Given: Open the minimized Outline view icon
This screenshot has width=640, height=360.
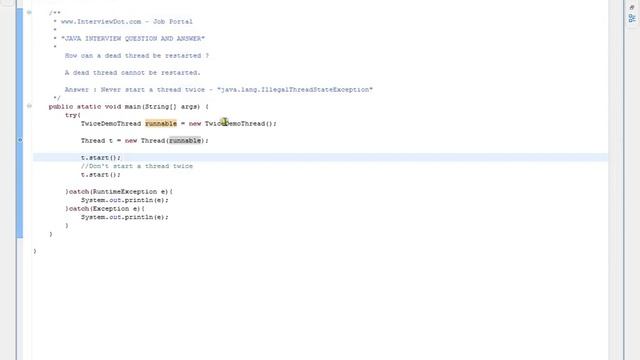Looking at the screenshot, I should [632, 18].
